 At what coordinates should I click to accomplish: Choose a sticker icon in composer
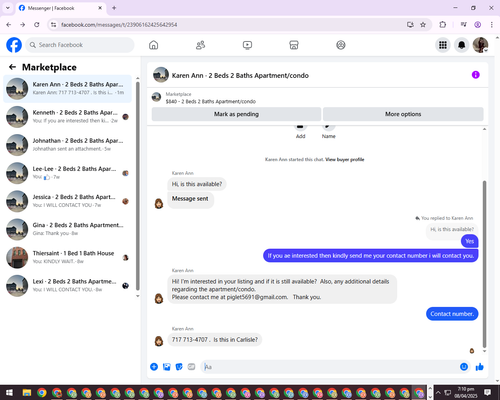coord(179,367)
